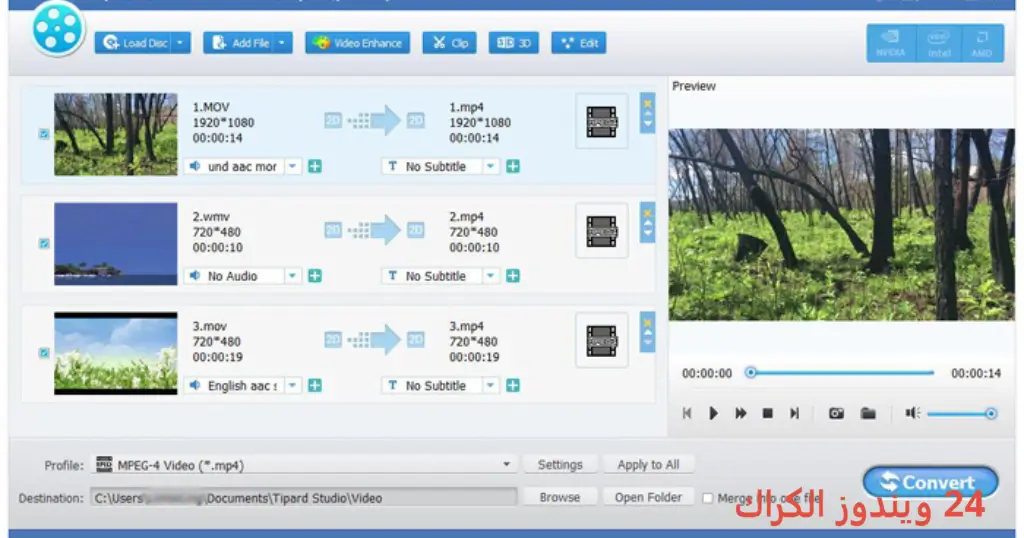Add subtitle to 1.mp4 with plus icon
This screenshot has height=538, width=1024.
click(513, 166)
